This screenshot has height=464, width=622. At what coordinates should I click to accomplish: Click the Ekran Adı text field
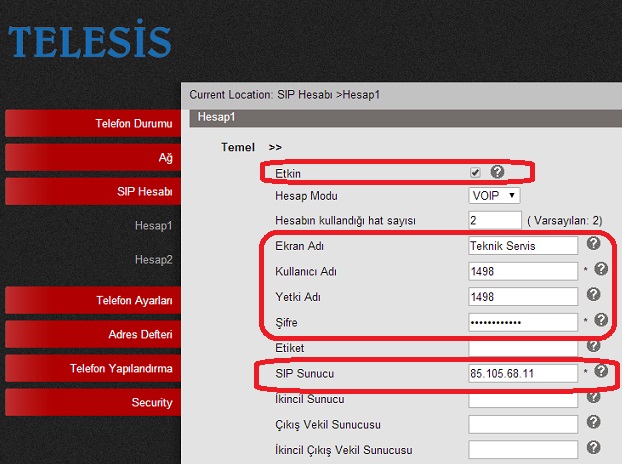[522, 245]
